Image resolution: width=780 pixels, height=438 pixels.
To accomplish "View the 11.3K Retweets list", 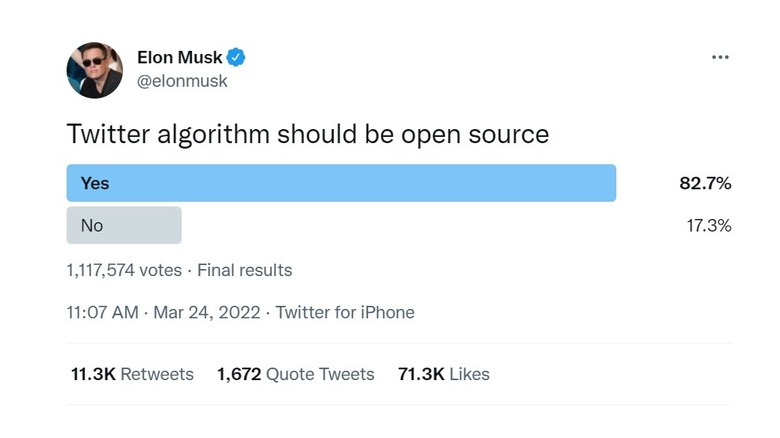I will (x=132, y=374).
